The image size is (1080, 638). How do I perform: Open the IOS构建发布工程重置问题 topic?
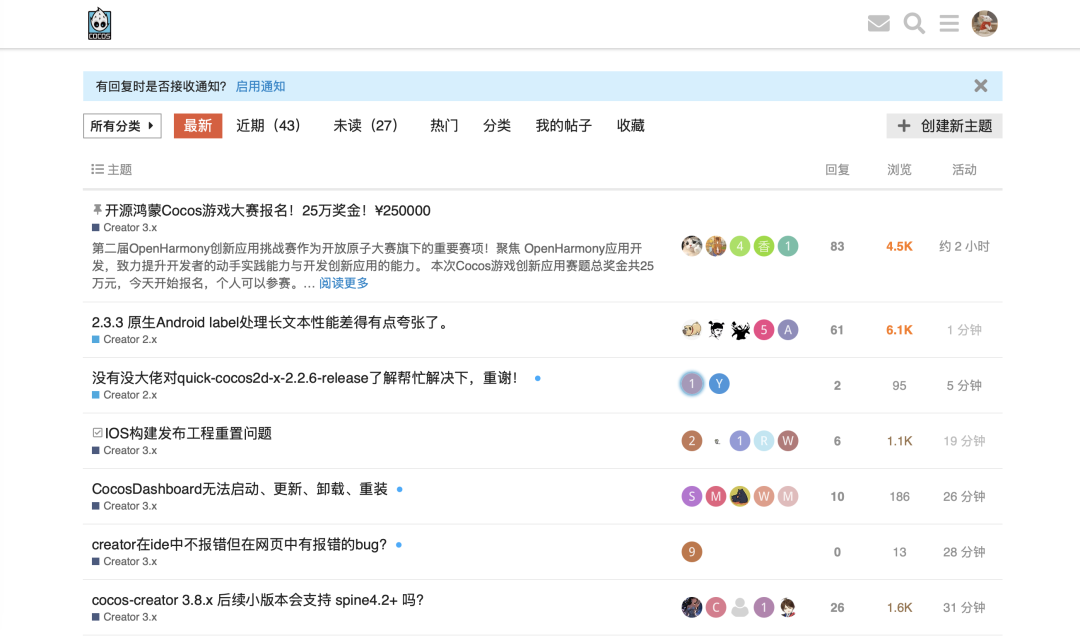pos(188,433)
